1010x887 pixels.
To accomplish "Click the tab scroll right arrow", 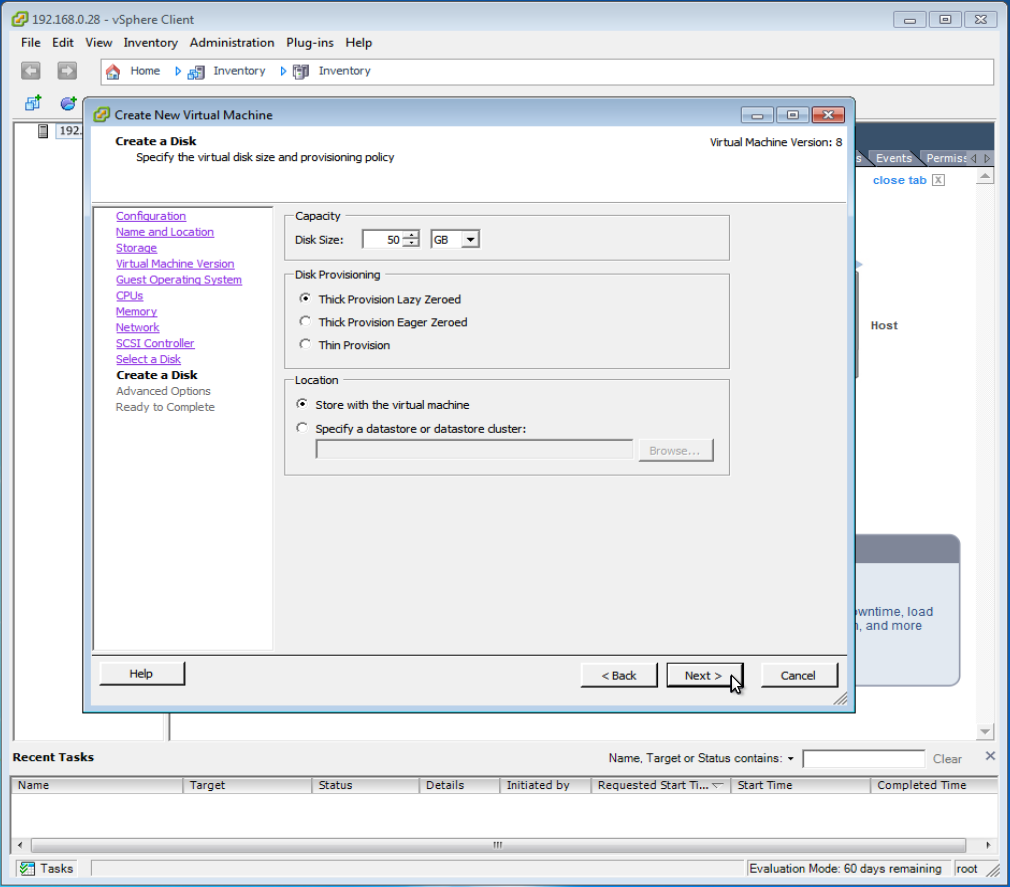I will [x=987, y=158].
